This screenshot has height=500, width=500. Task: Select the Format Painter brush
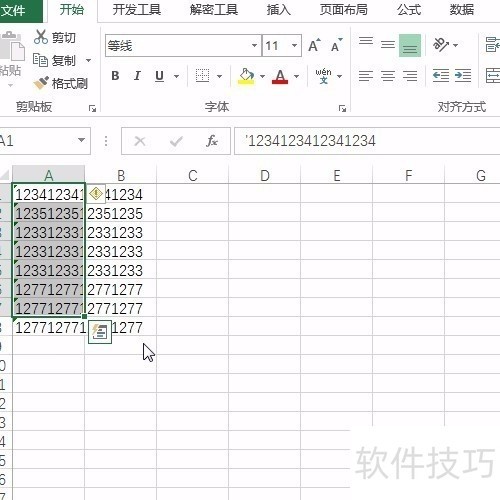[x=41, y=83]
